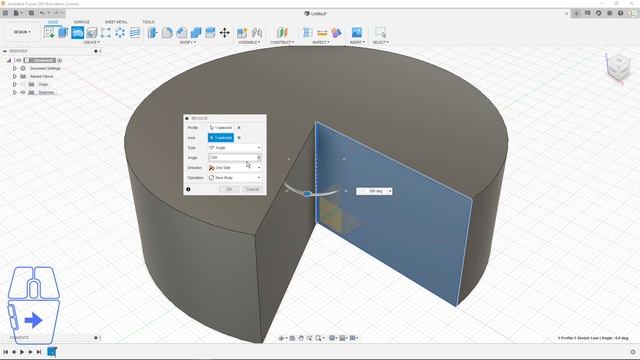640x360 pixels.
Task: Expand the Document Settings node
Action: point(15,68)
